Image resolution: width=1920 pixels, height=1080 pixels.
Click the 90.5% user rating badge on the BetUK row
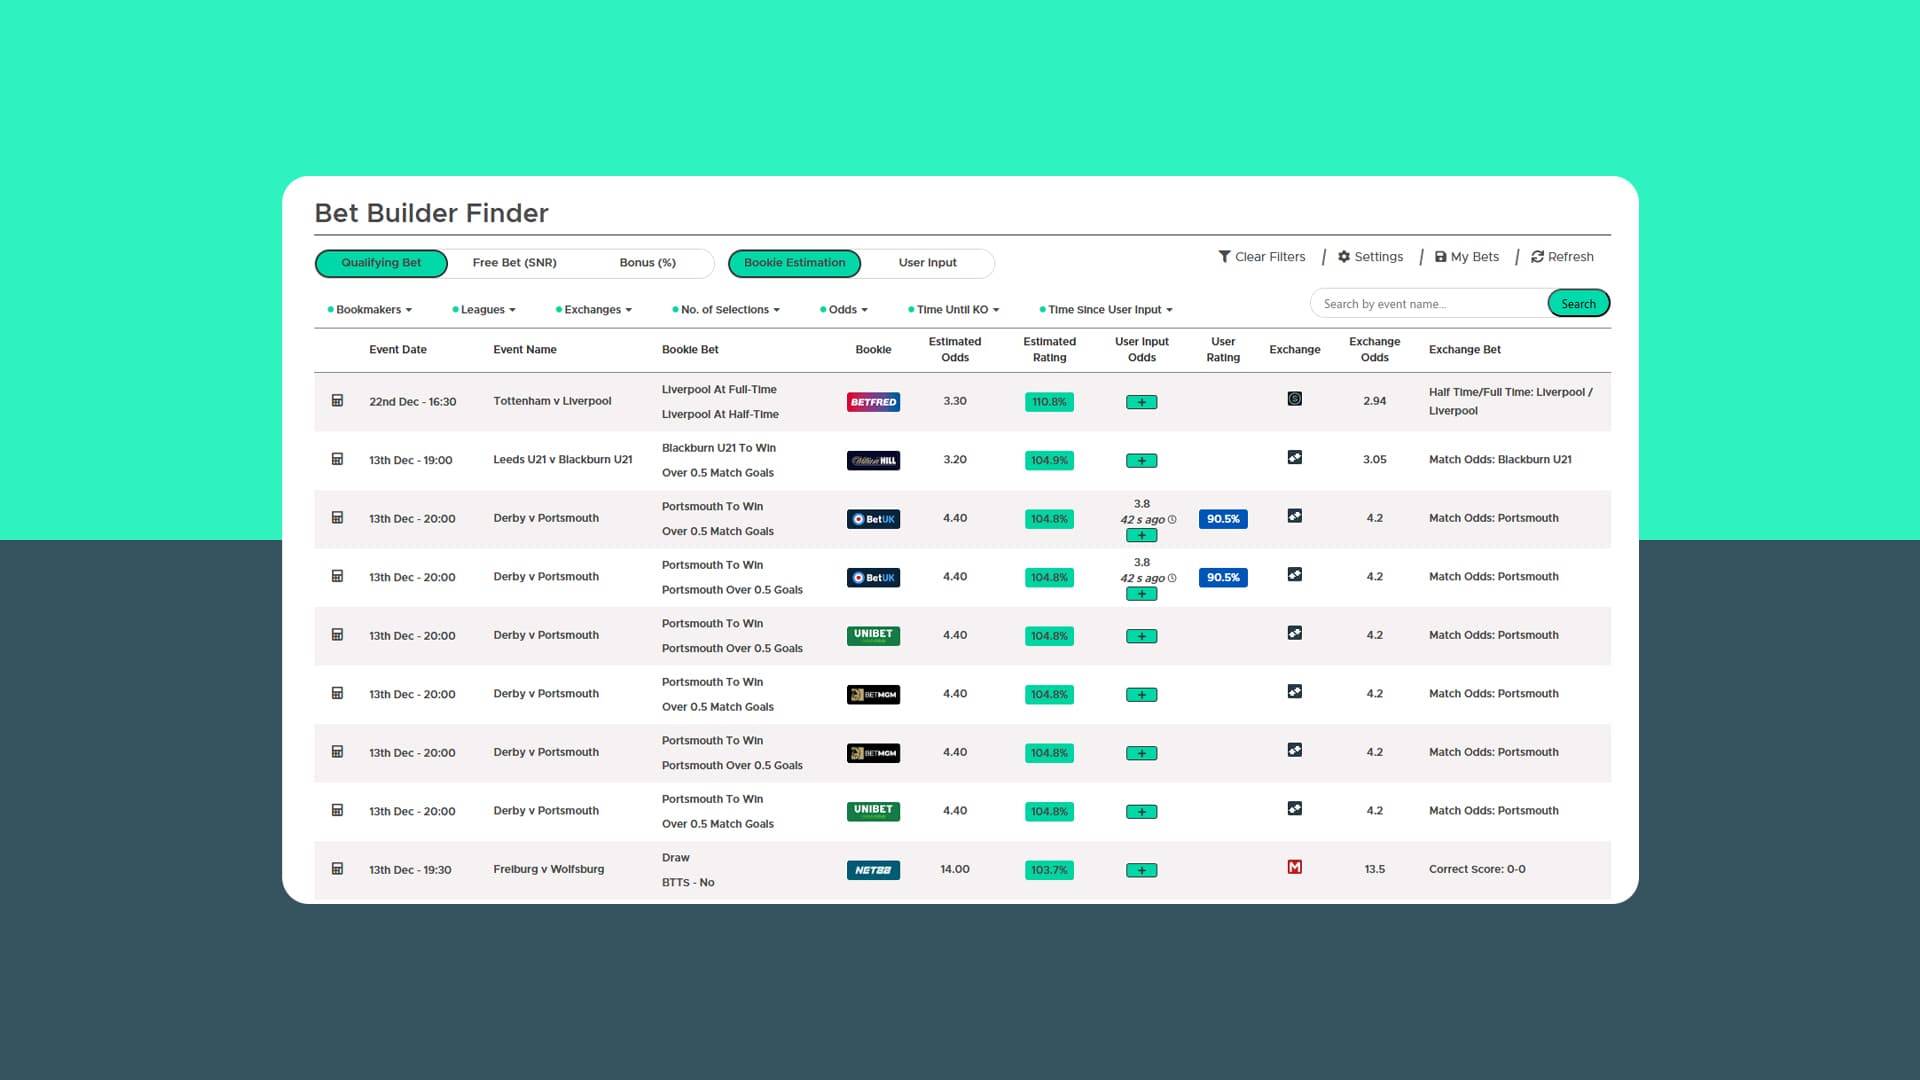pos(1222,518)
